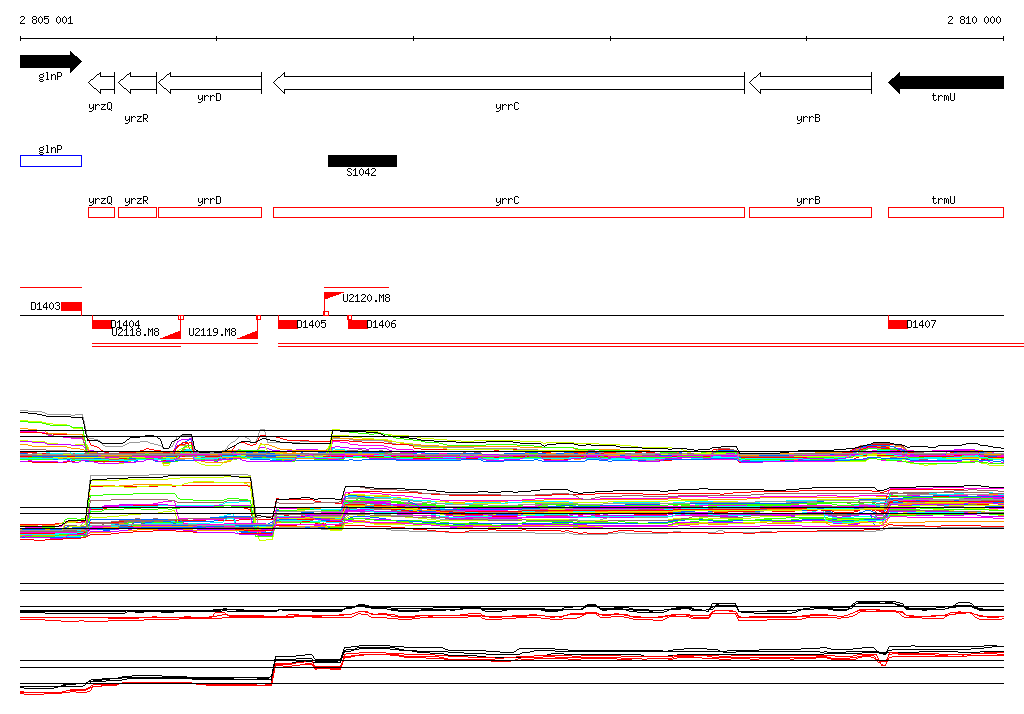Select the black S1042 segment bar

[362, 161]
